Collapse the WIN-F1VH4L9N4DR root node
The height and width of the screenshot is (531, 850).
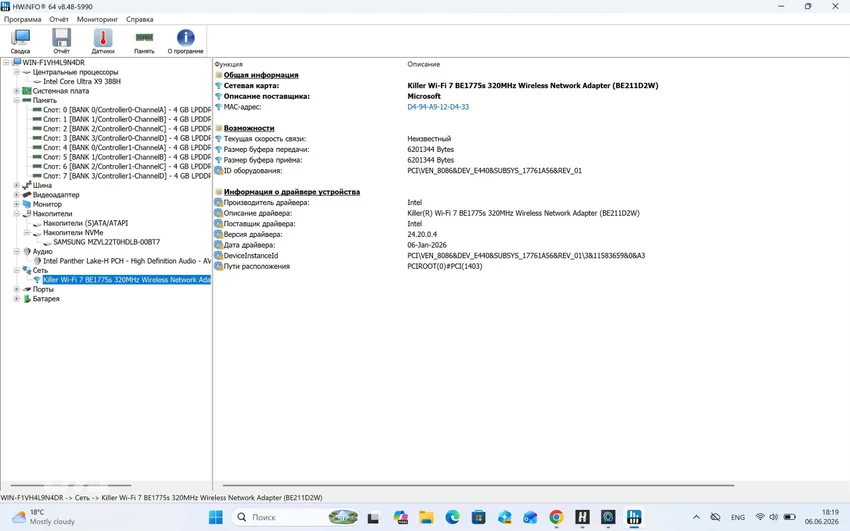(7, 62)
